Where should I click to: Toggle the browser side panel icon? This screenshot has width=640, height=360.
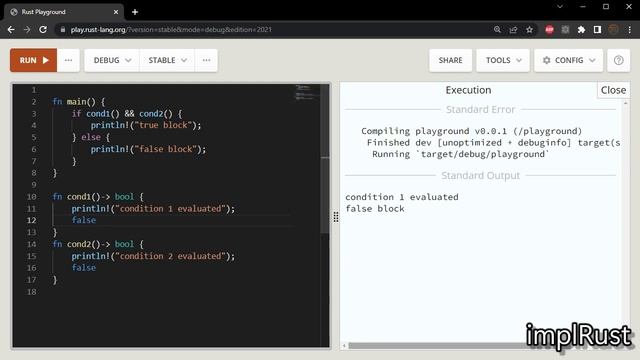point(597,29)
